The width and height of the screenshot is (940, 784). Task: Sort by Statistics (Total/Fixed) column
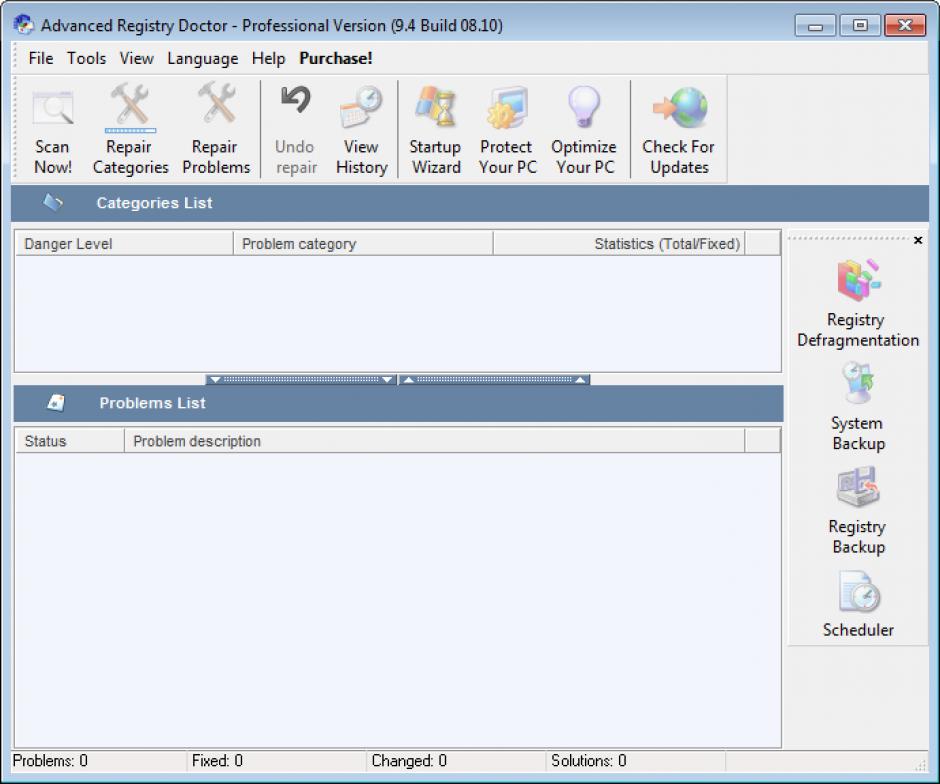pyautogui.click(x=619, y=244)
